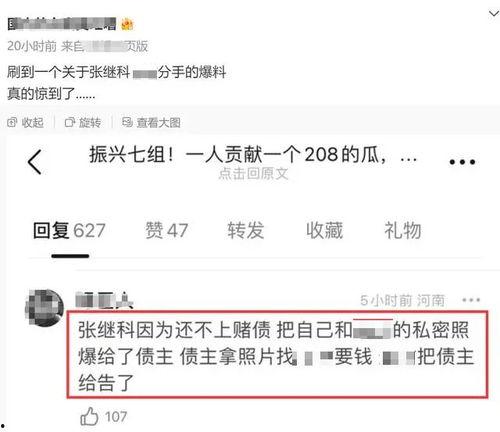
Task: Select the 收藏 tab
Action: click(324, 230)
